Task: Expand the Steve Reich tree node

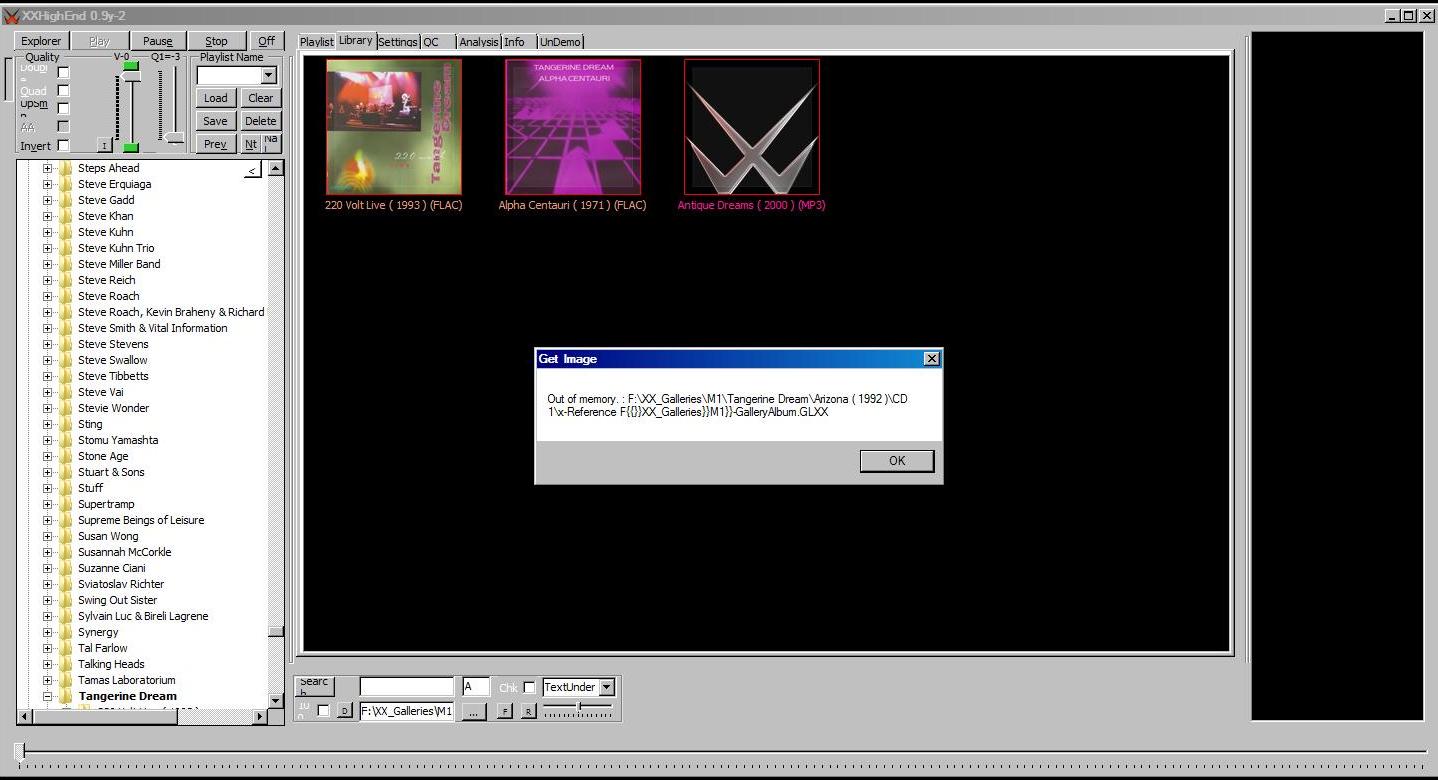Action: pos(47,280)
